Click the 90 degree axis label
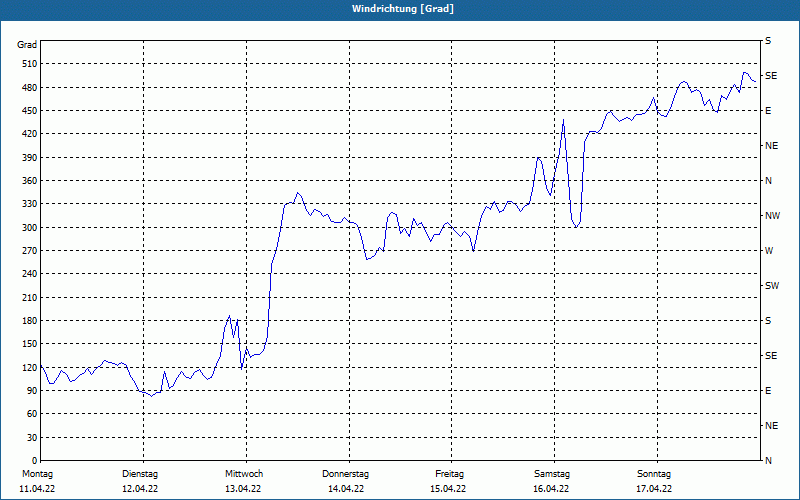800x500 pixels. 32,390
